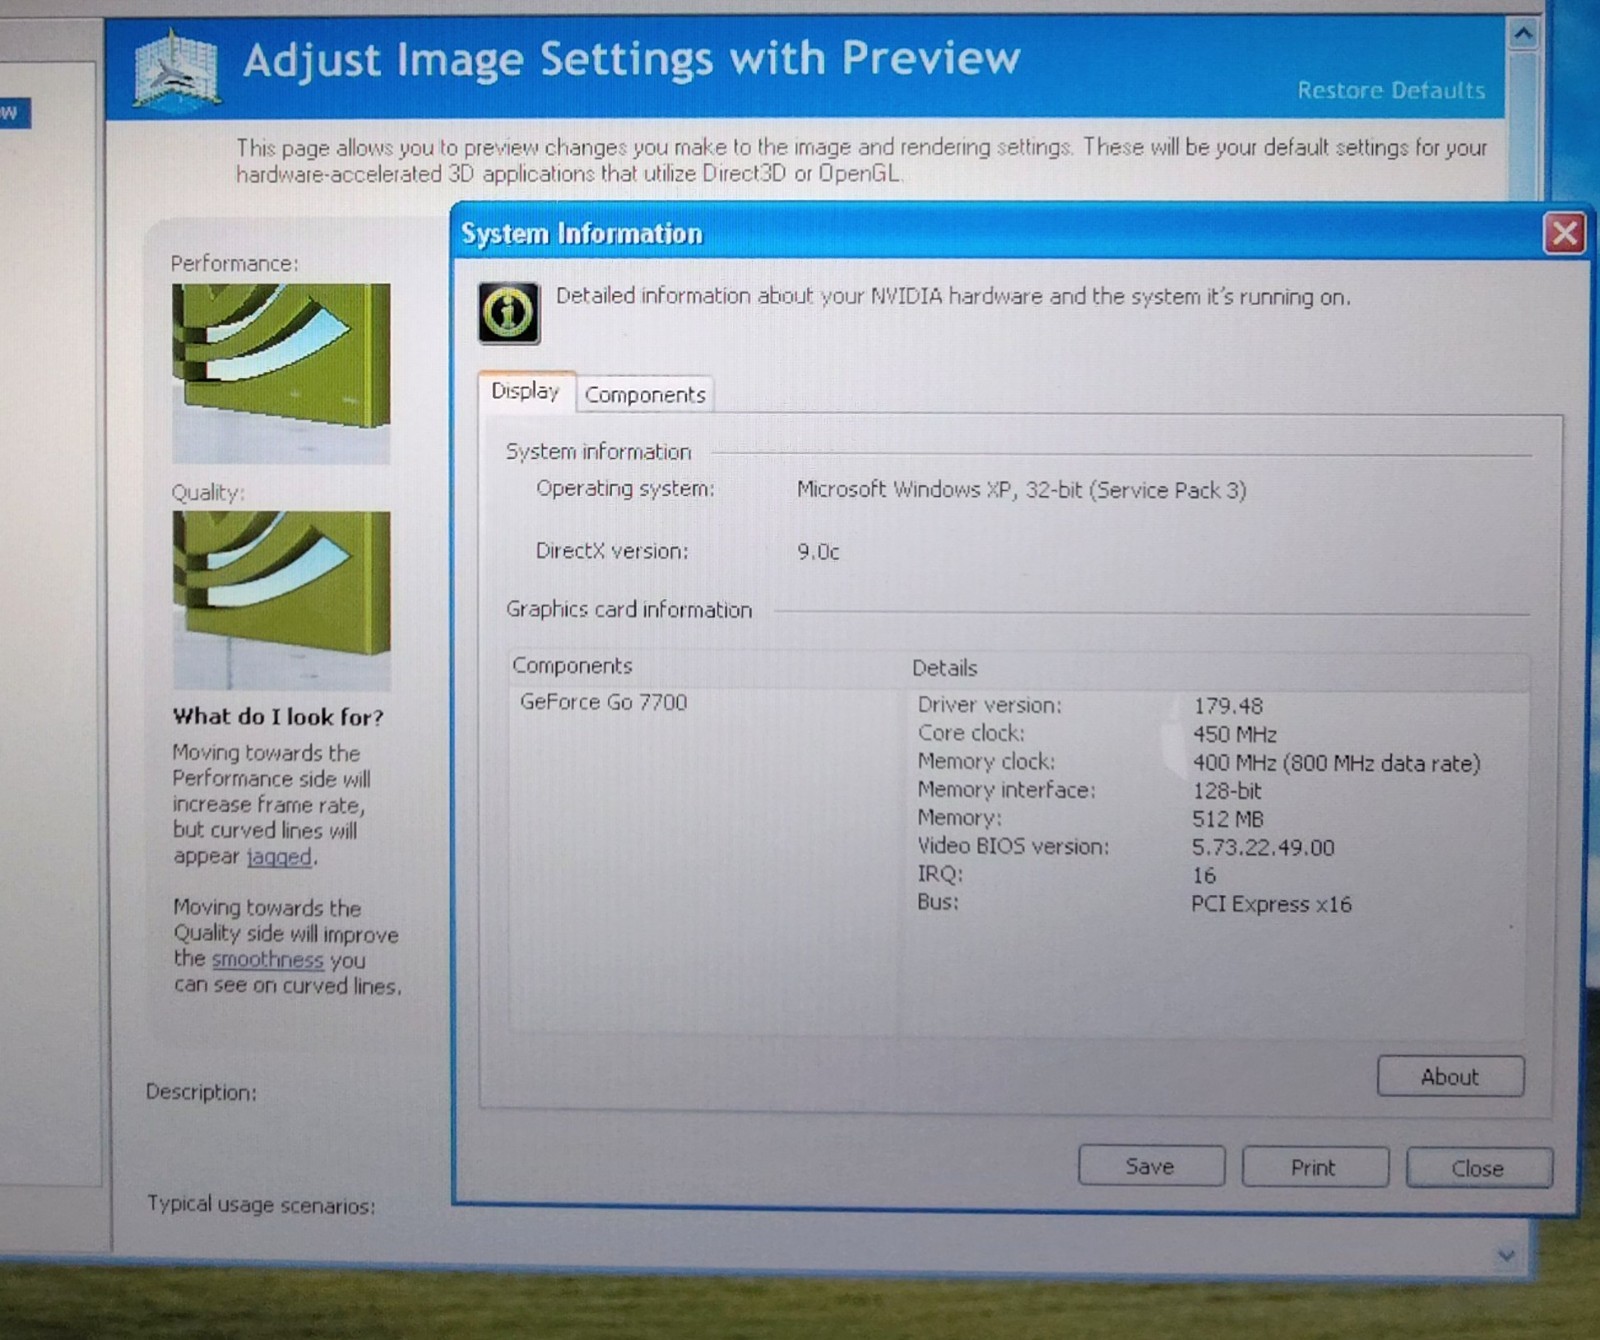Click the driver version value 179.48
Viewport: 1600px width, 1340px height.
click(1228, 706)
